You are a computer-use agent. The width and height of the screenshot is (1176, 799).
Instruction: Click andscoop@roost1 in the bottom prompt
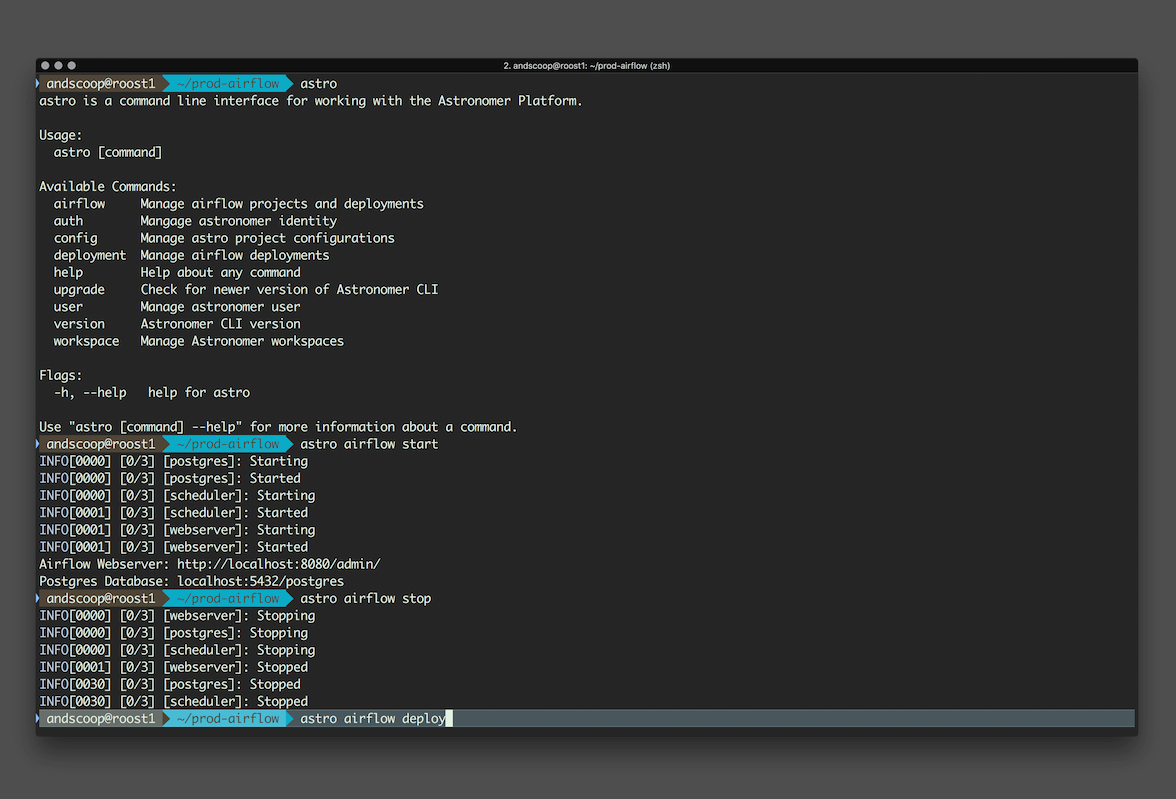click(100, 719)
